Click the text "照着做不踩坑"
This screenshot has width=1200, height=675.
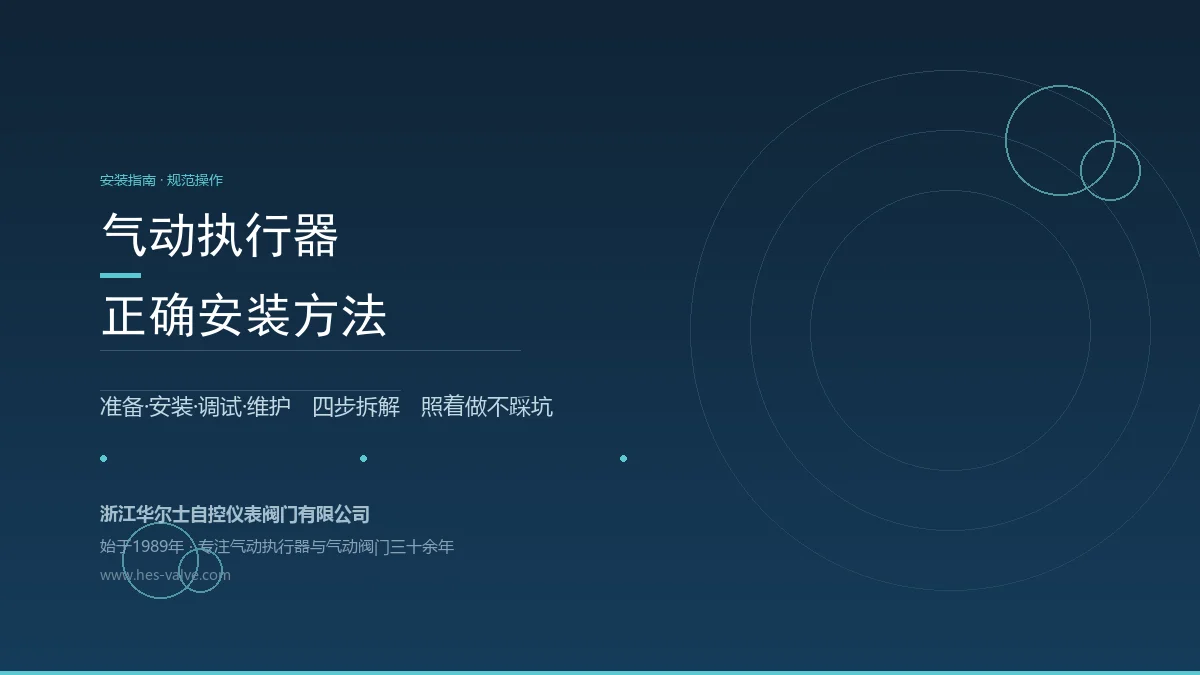[x=486, y=407]
